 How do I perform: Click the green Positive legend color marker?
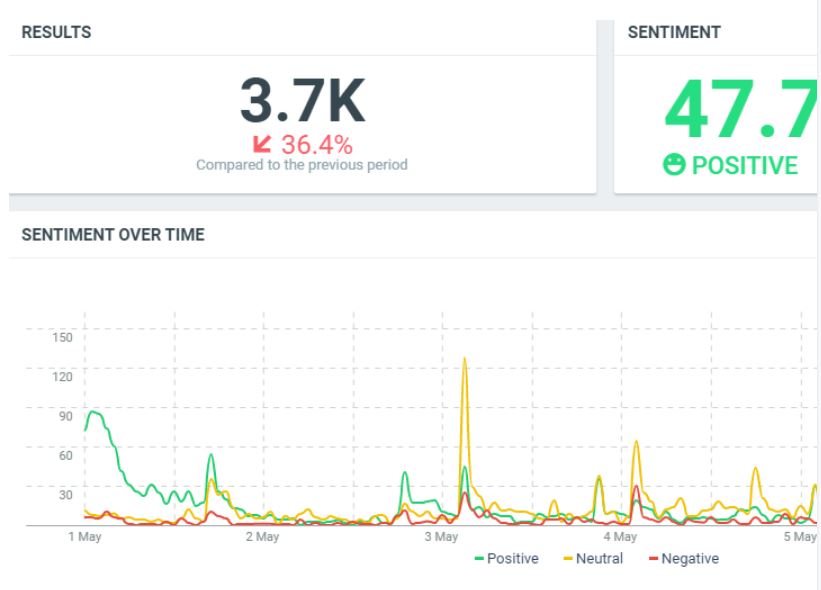(479, 559)
